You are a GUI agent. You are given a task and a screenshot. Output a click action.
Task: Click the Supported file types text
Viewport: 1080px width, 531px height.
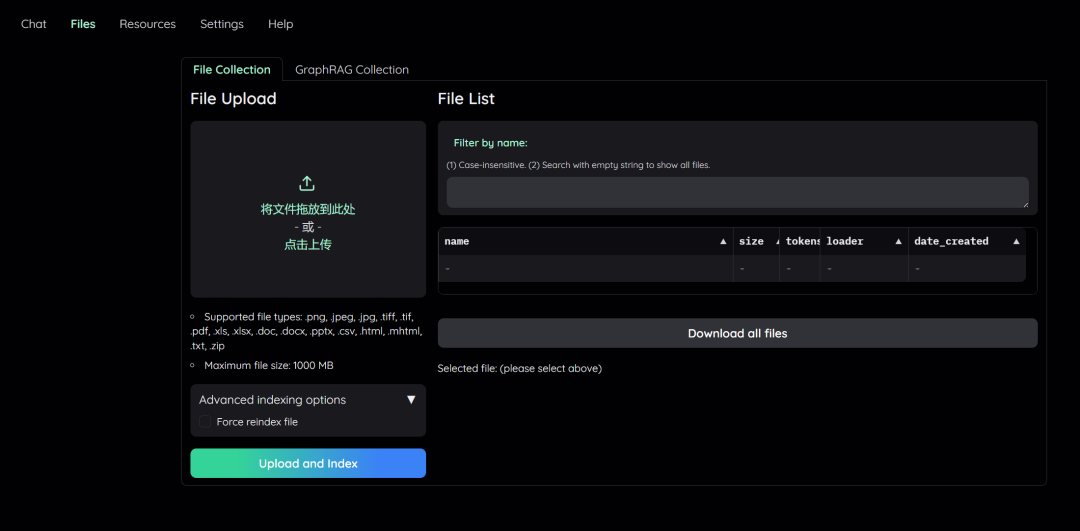307,331
